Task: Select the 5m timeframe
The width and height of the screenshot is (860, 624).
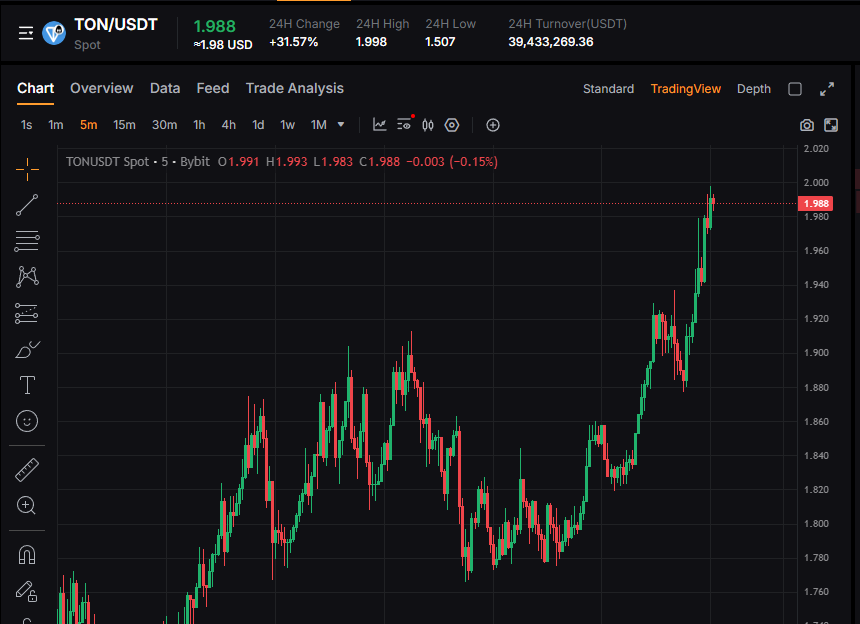Action: (x=89, y=125)
